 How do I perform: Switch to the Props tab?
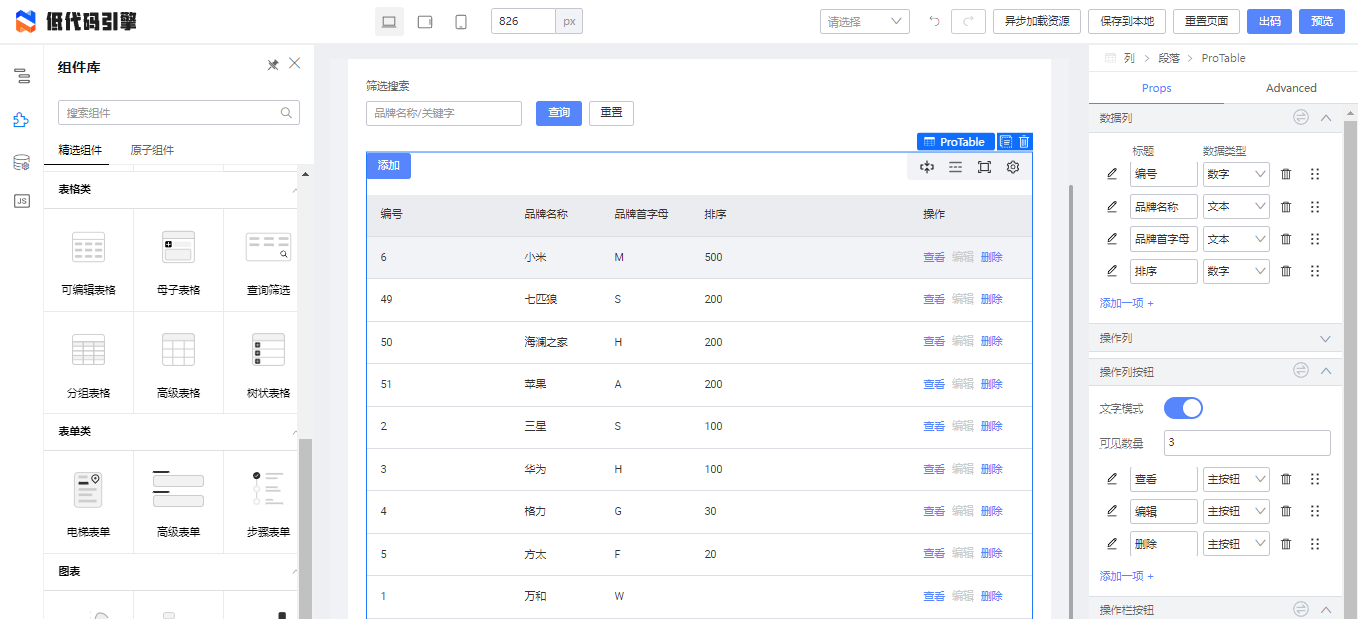pyautogui.click(x=1156, y=88)
